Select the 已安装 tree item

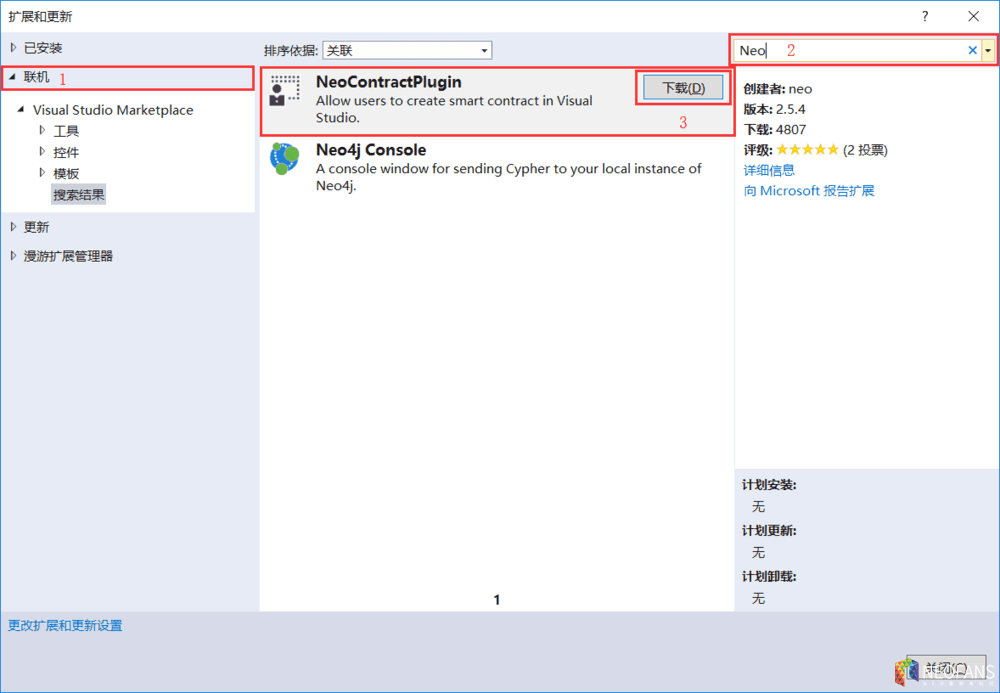pyautogui.click(x=43, y=48)
